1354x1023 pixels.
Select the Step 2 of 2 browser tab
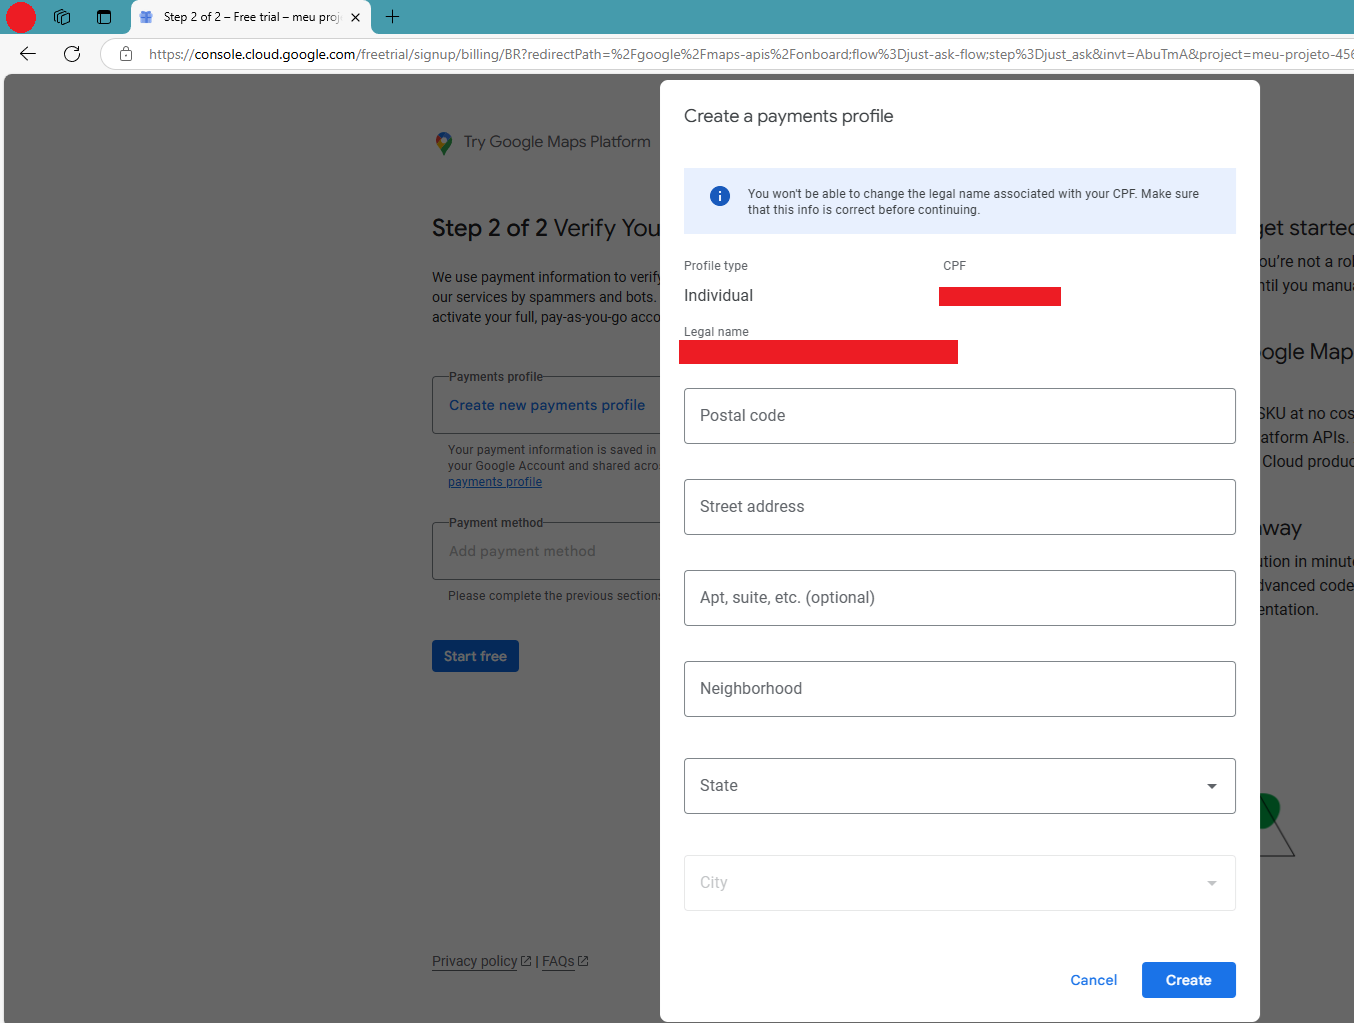coord(245,17)
